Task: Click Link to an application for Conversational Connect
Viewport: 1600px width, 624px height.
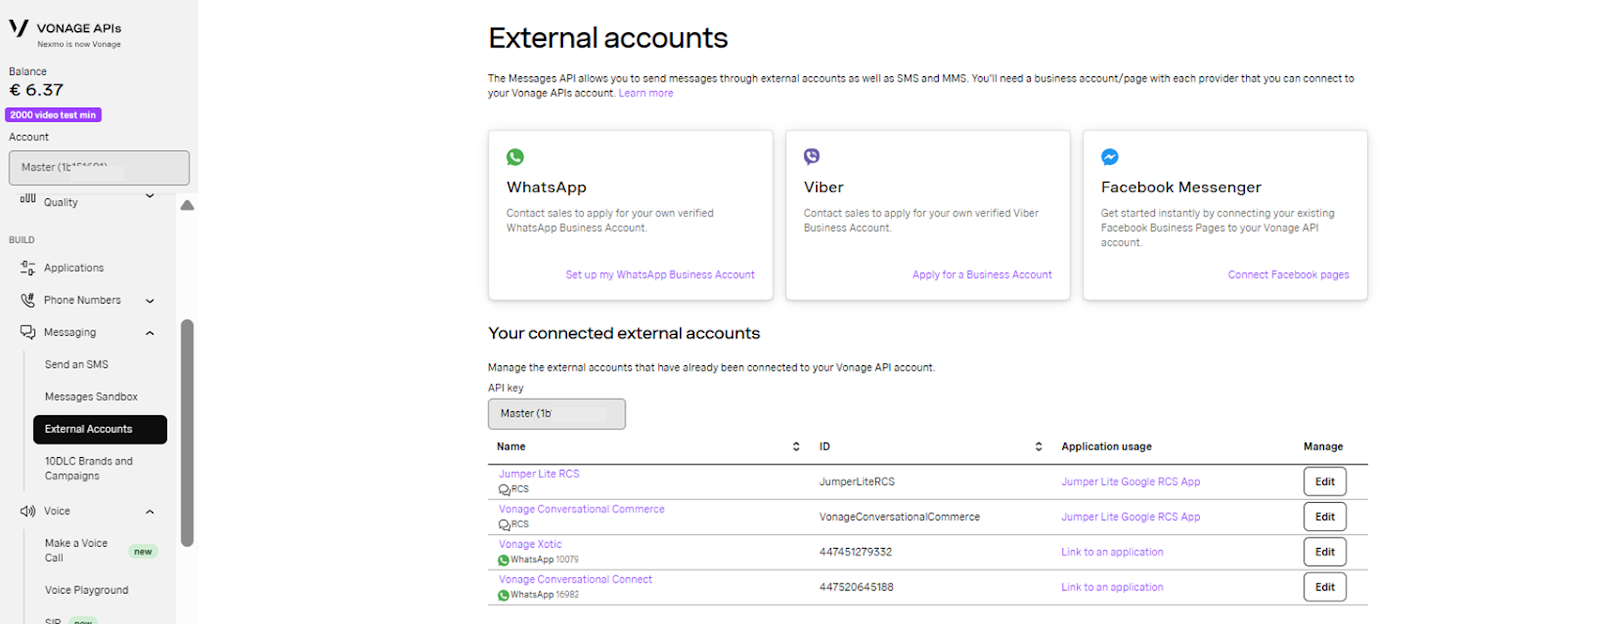Action: pos(1112,587)
